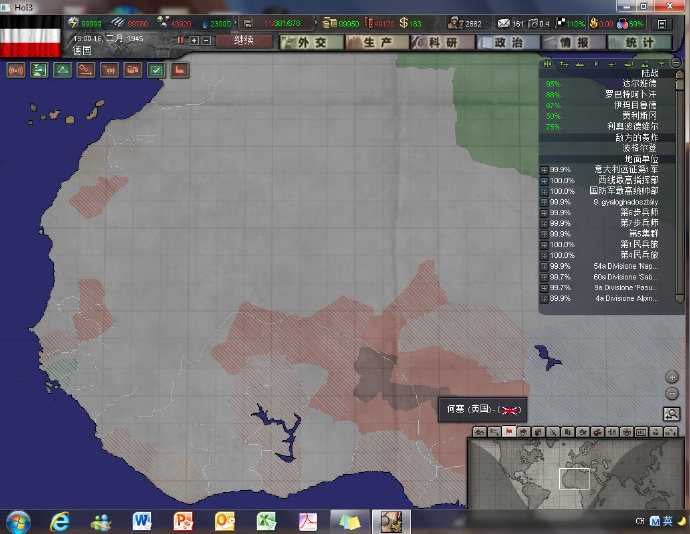The image size is (690, 534).
Task: Open the 科研 technology tab
Action: (443, 42)
